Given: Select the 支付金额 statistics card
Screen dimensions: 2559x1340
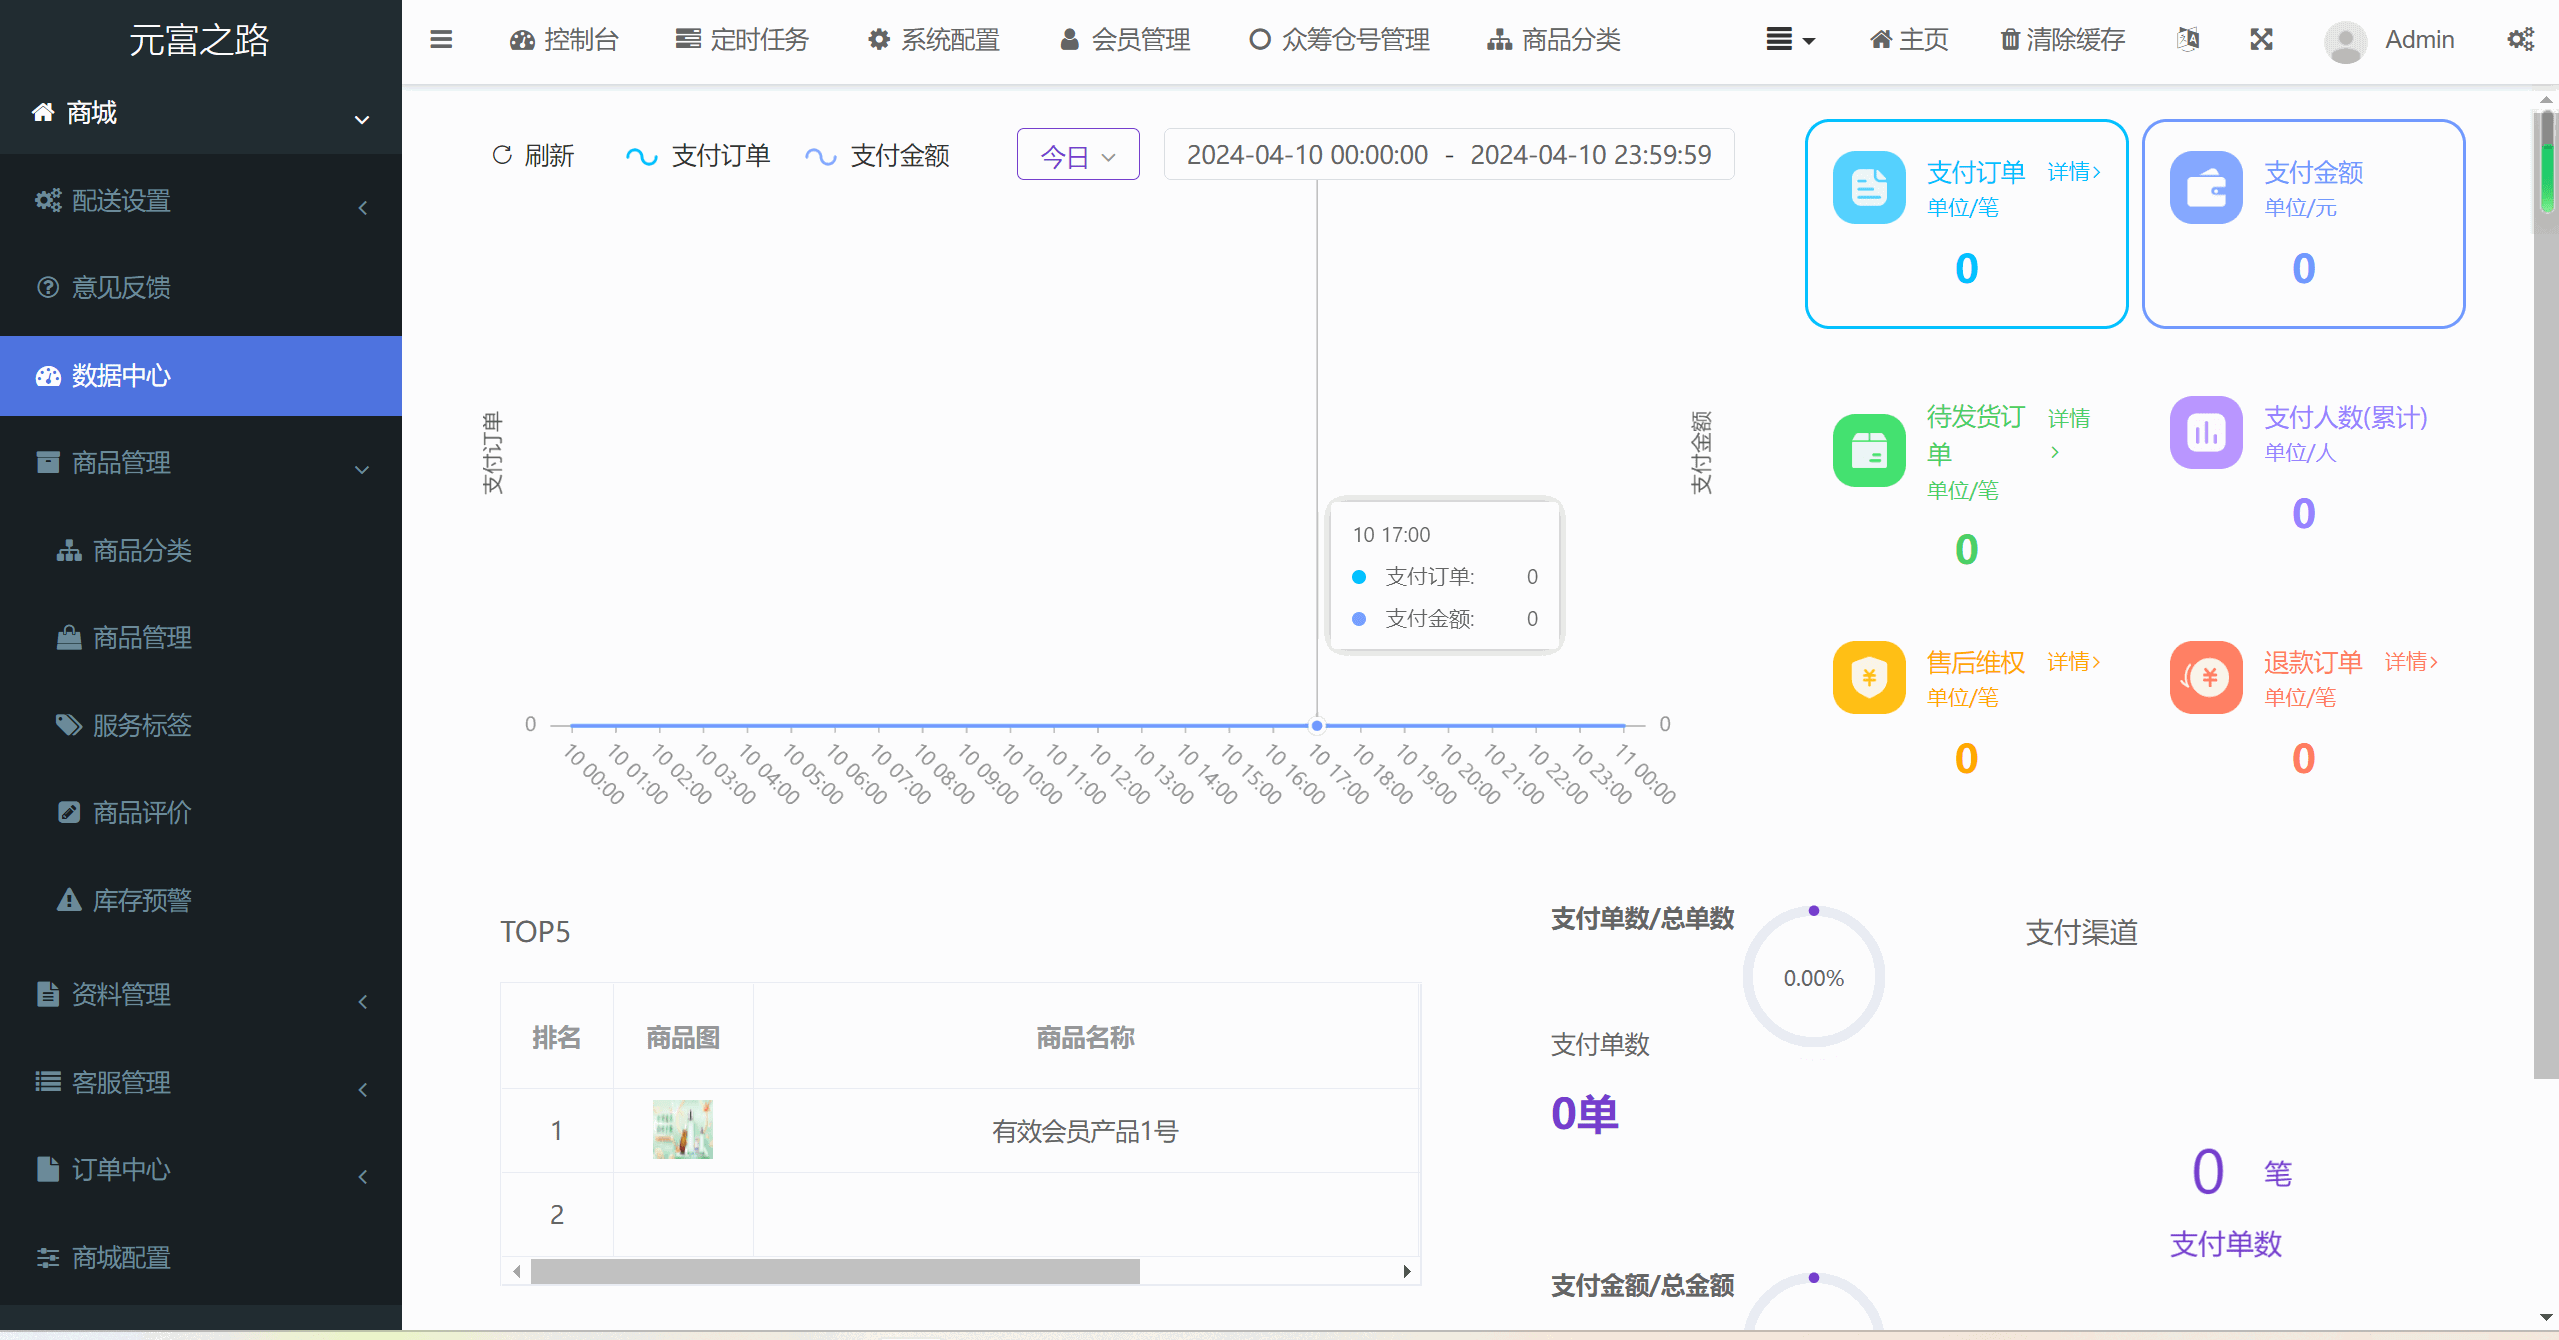Looking at the screenshot, I should pyautogui.click(x=2302, y=224).
